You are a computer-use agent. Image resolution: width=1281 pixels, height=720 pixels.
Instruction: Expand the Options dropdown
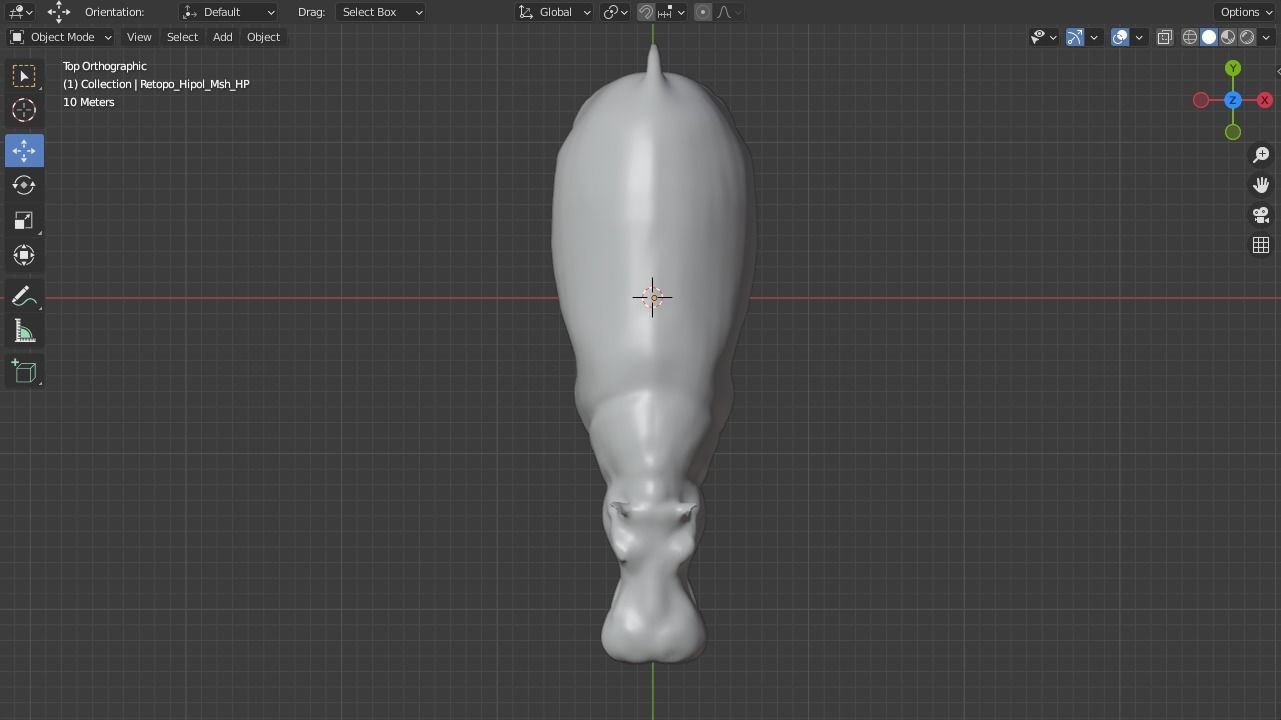tap(1246, 12)
